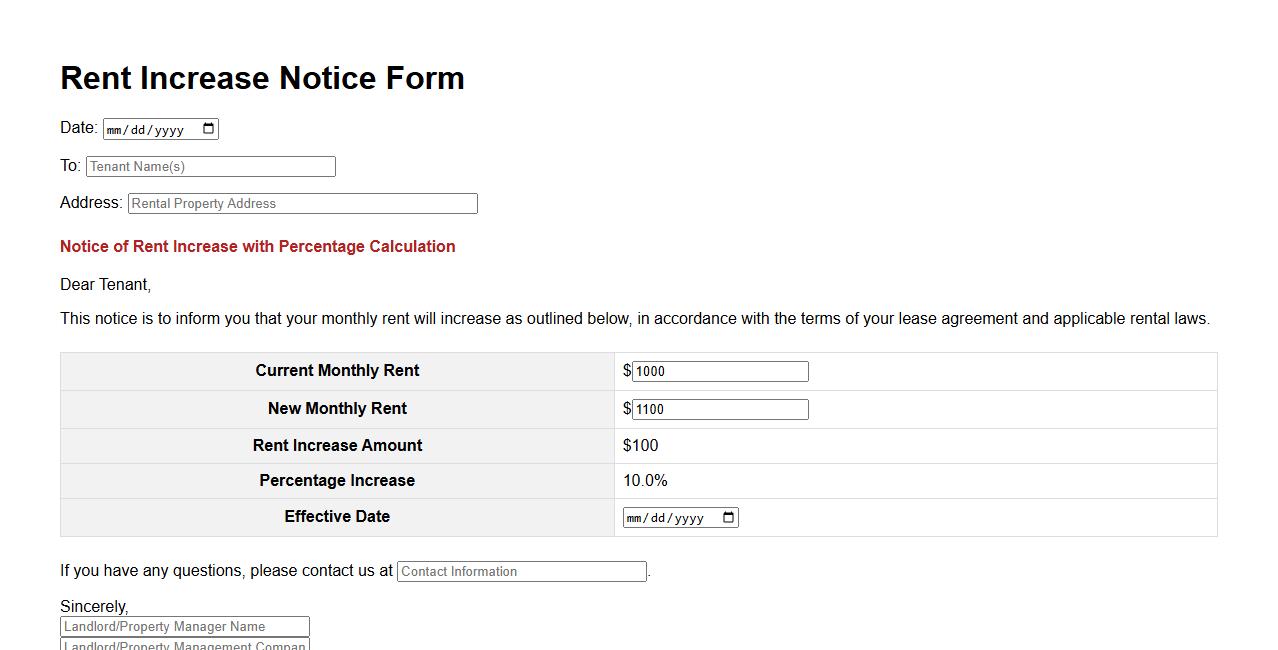
Task: Click the date picker icon next to Date label
Action: click(207, 128)
